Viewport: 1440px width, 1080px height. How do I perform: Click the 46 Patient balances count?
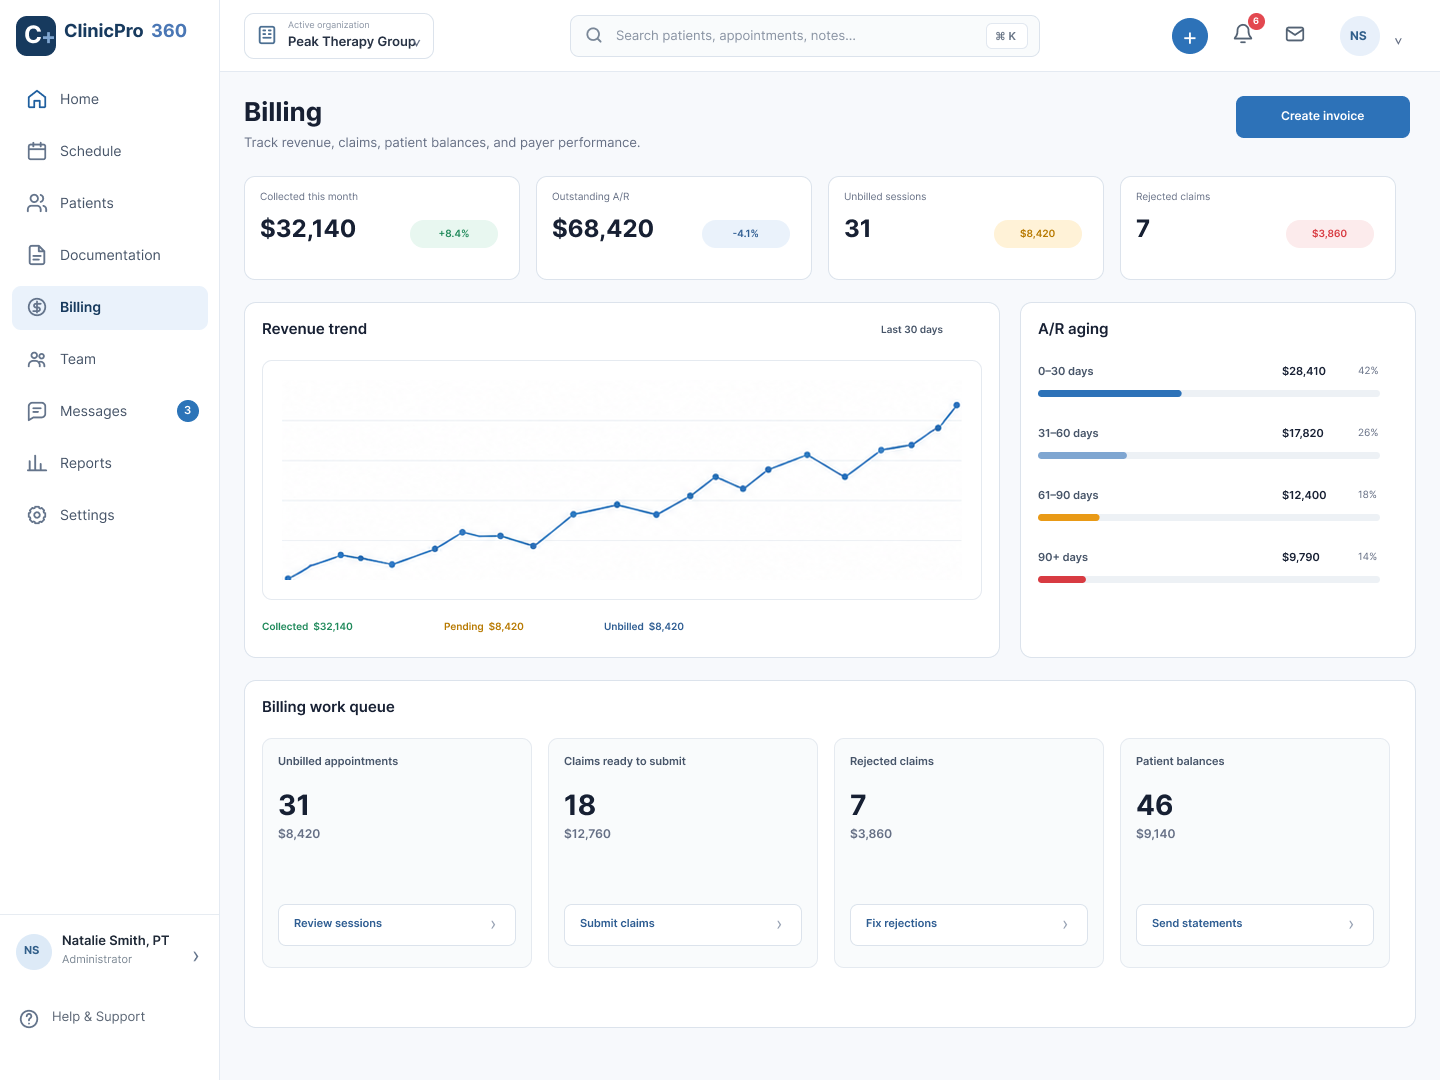click(x=1154, y=805)
